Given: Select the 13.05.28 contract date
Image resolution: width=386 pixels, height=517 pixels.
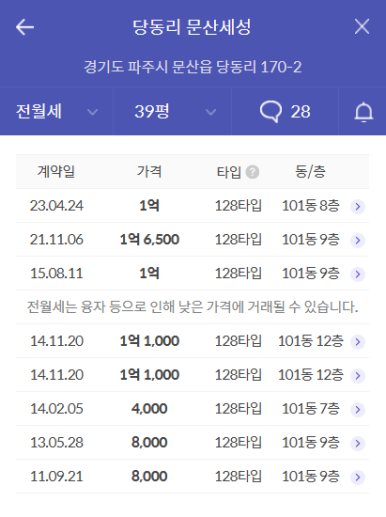Looking at the screenshot, I should coord(57,443).
